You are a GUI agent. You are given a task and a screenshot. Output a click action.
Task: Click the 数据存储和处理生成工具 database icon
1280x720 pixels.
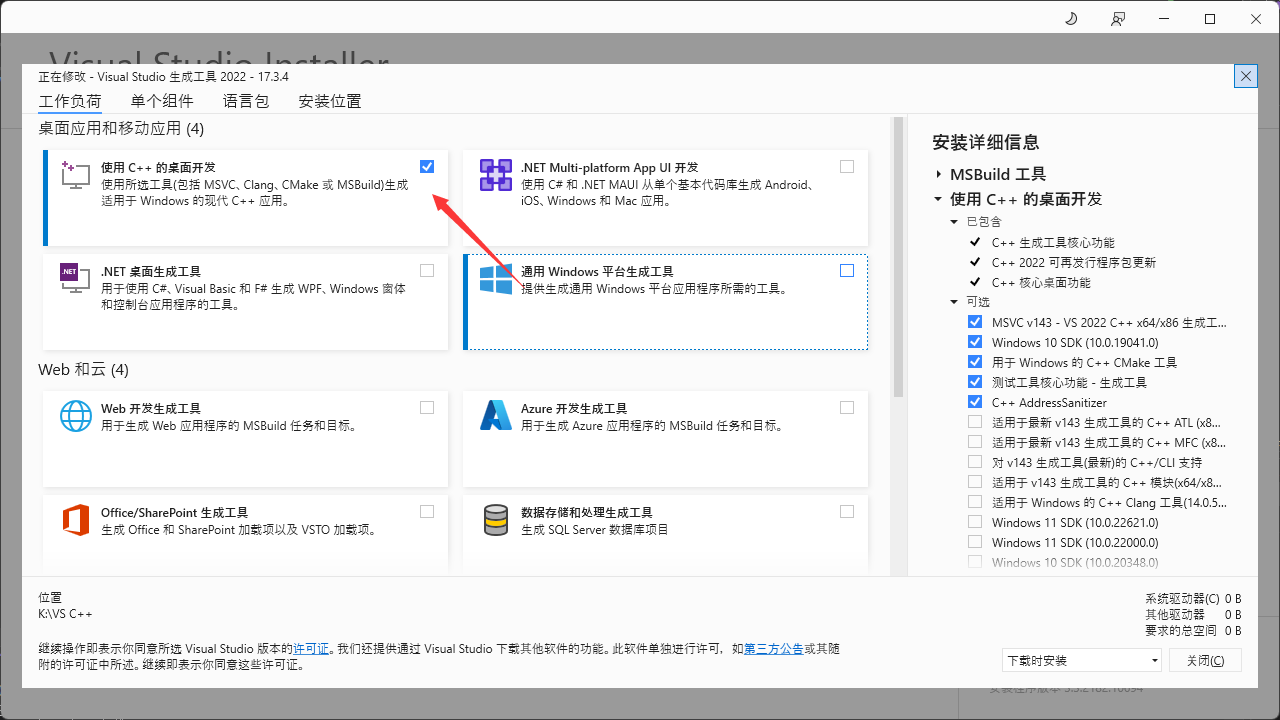[496, 519]
